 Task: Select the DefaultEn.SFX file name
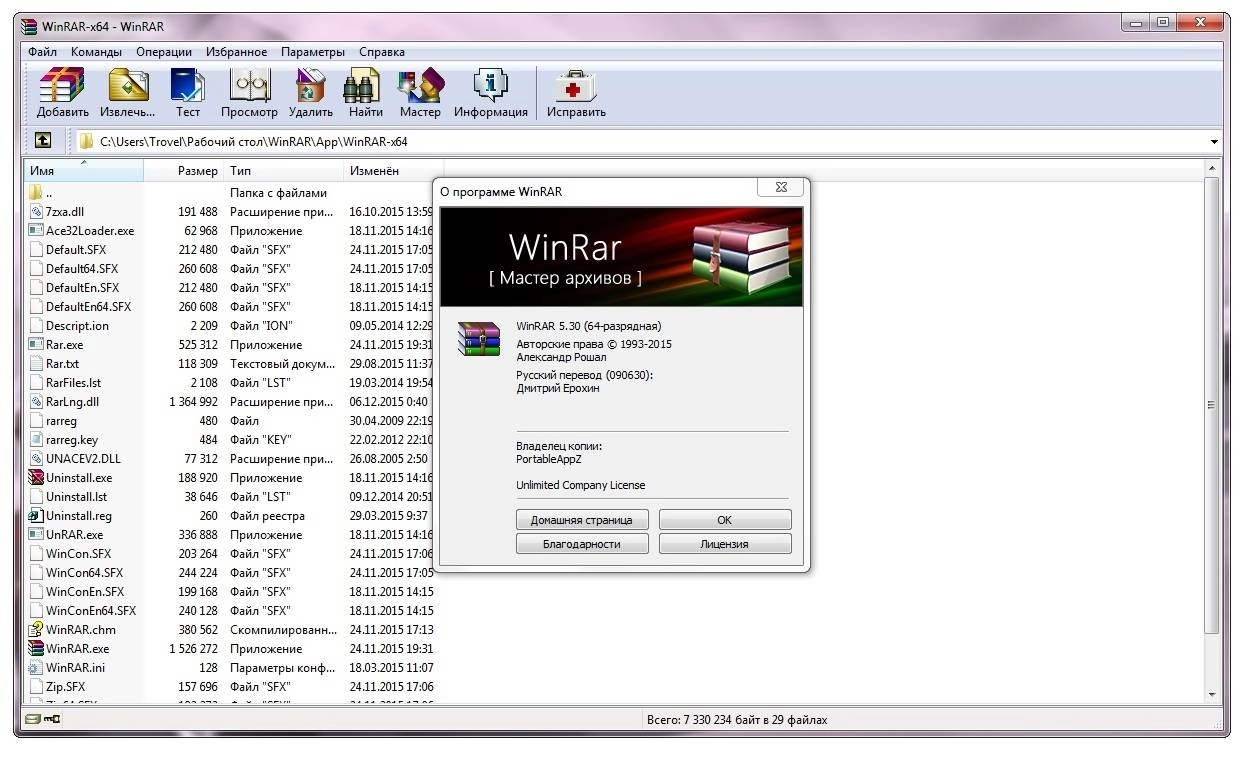pos(82,288)
